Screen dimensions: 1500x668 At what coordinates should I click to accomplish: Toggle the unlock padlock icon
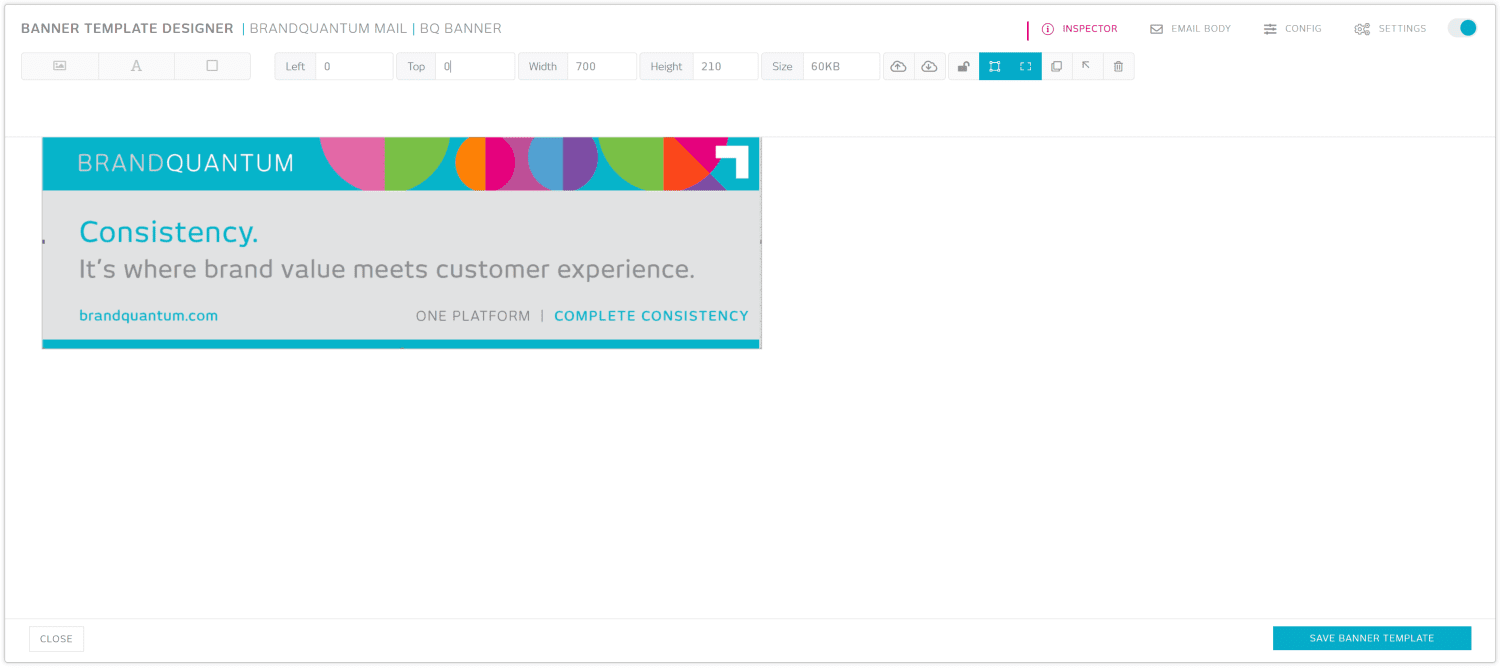(963, 66)
